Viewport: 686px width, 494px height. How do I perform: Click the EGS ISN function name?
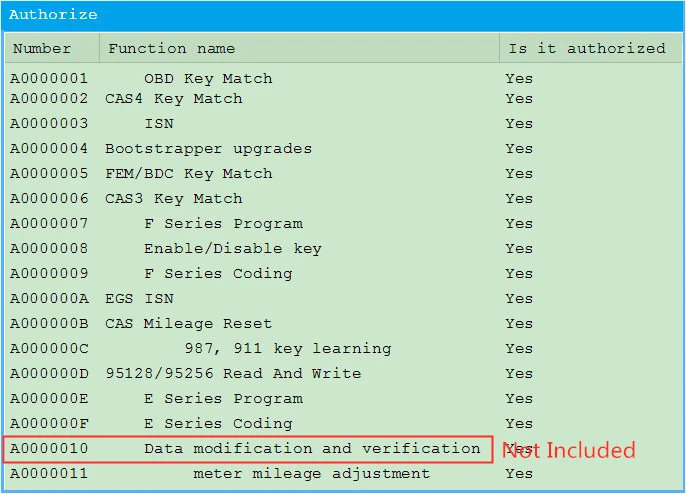pos(139,298)
